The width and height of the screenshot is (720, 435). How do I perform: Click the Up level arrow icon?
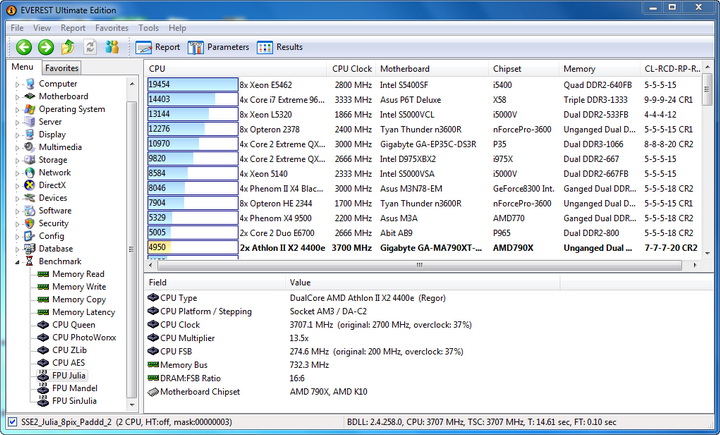(68, 47)
